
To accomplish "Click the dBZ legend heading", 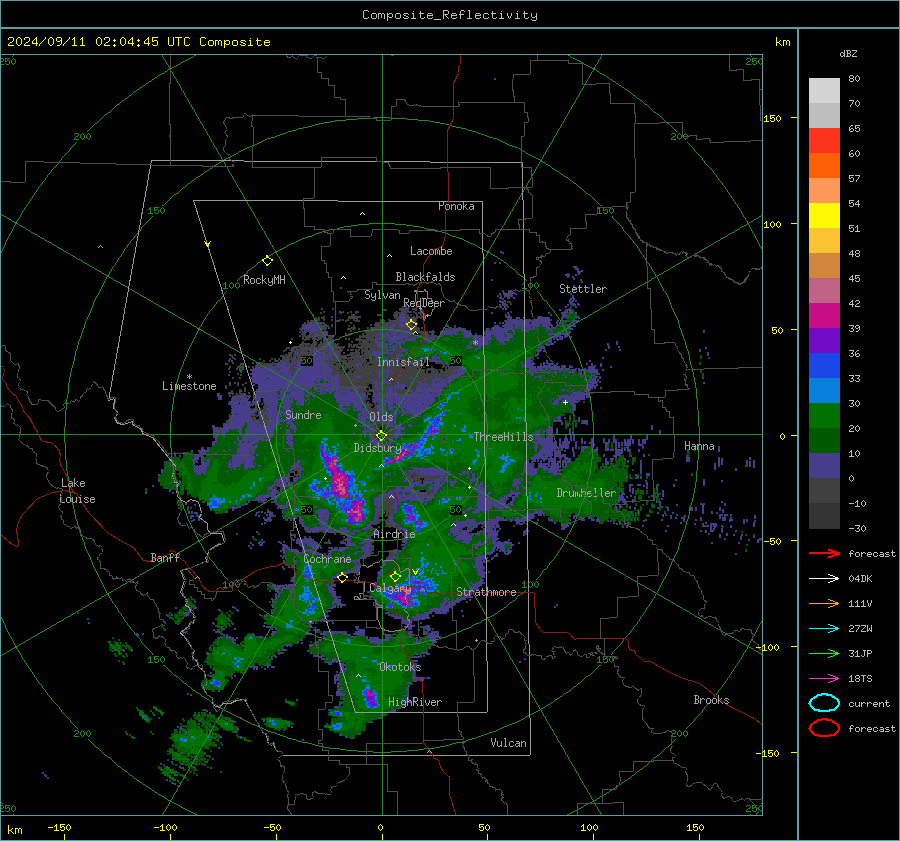I will (848, 54).
